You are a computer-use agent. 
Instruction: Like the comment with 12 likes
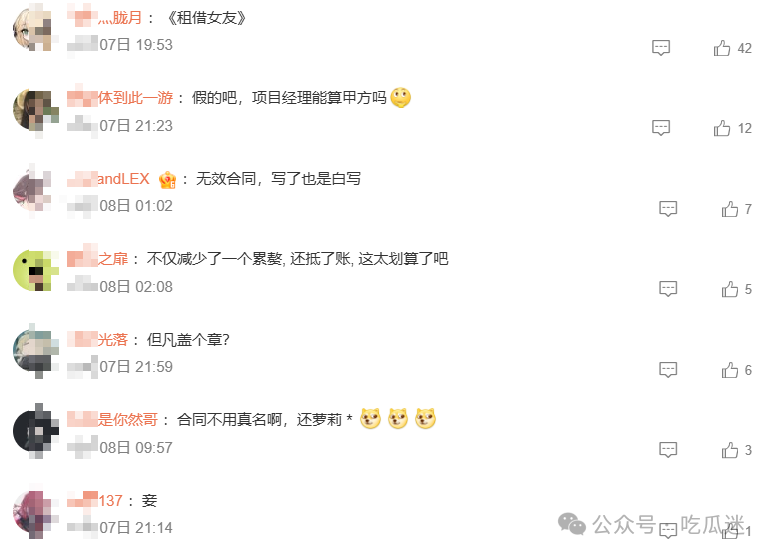(722, 128)
